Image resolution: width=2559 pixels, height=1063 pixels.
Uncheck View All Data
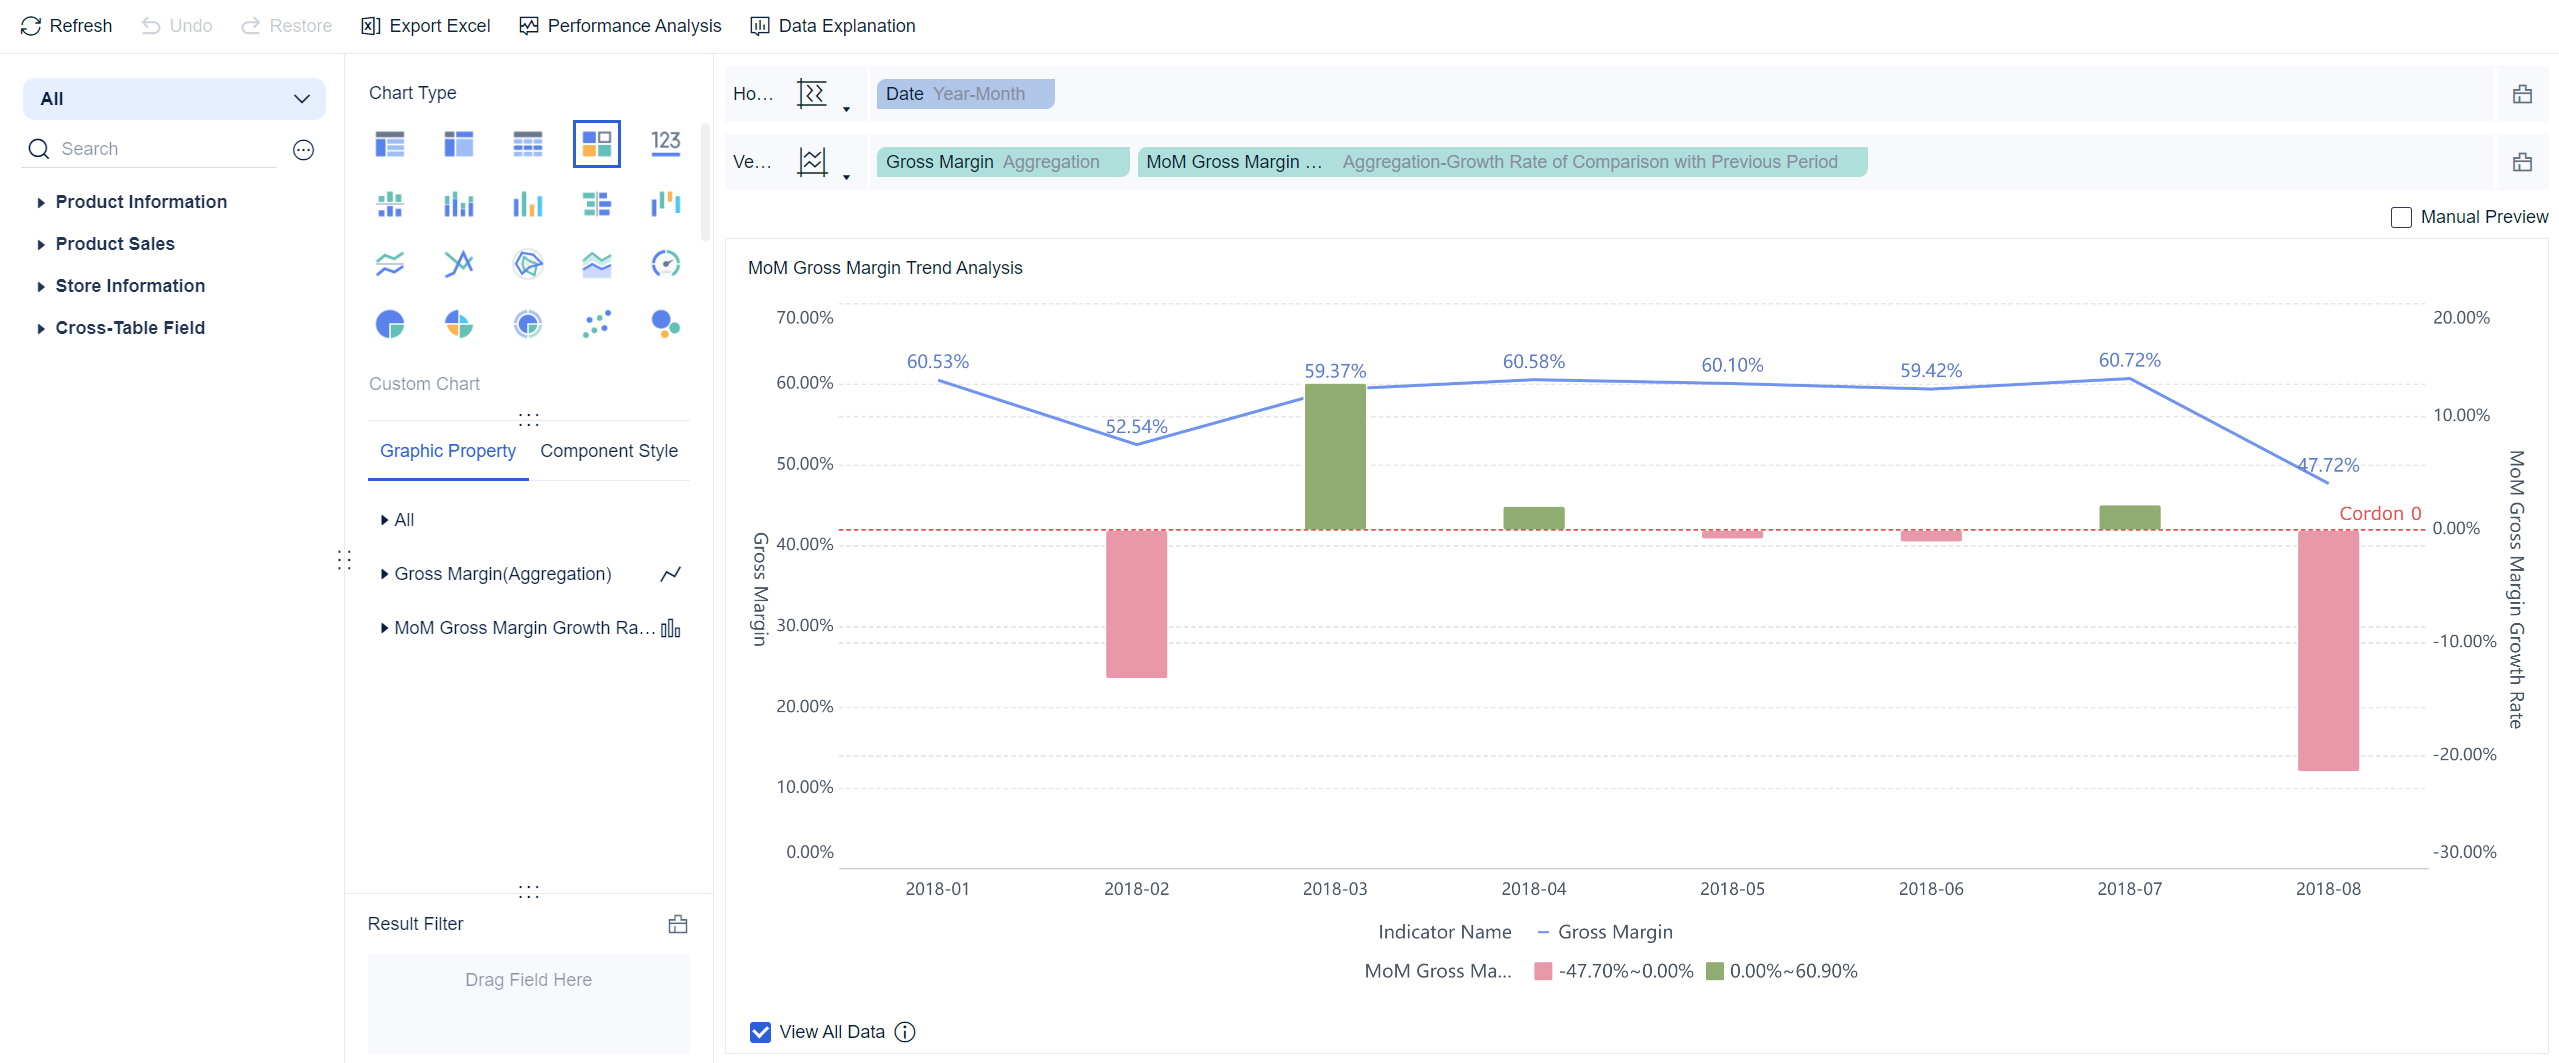coord(760,1031)
